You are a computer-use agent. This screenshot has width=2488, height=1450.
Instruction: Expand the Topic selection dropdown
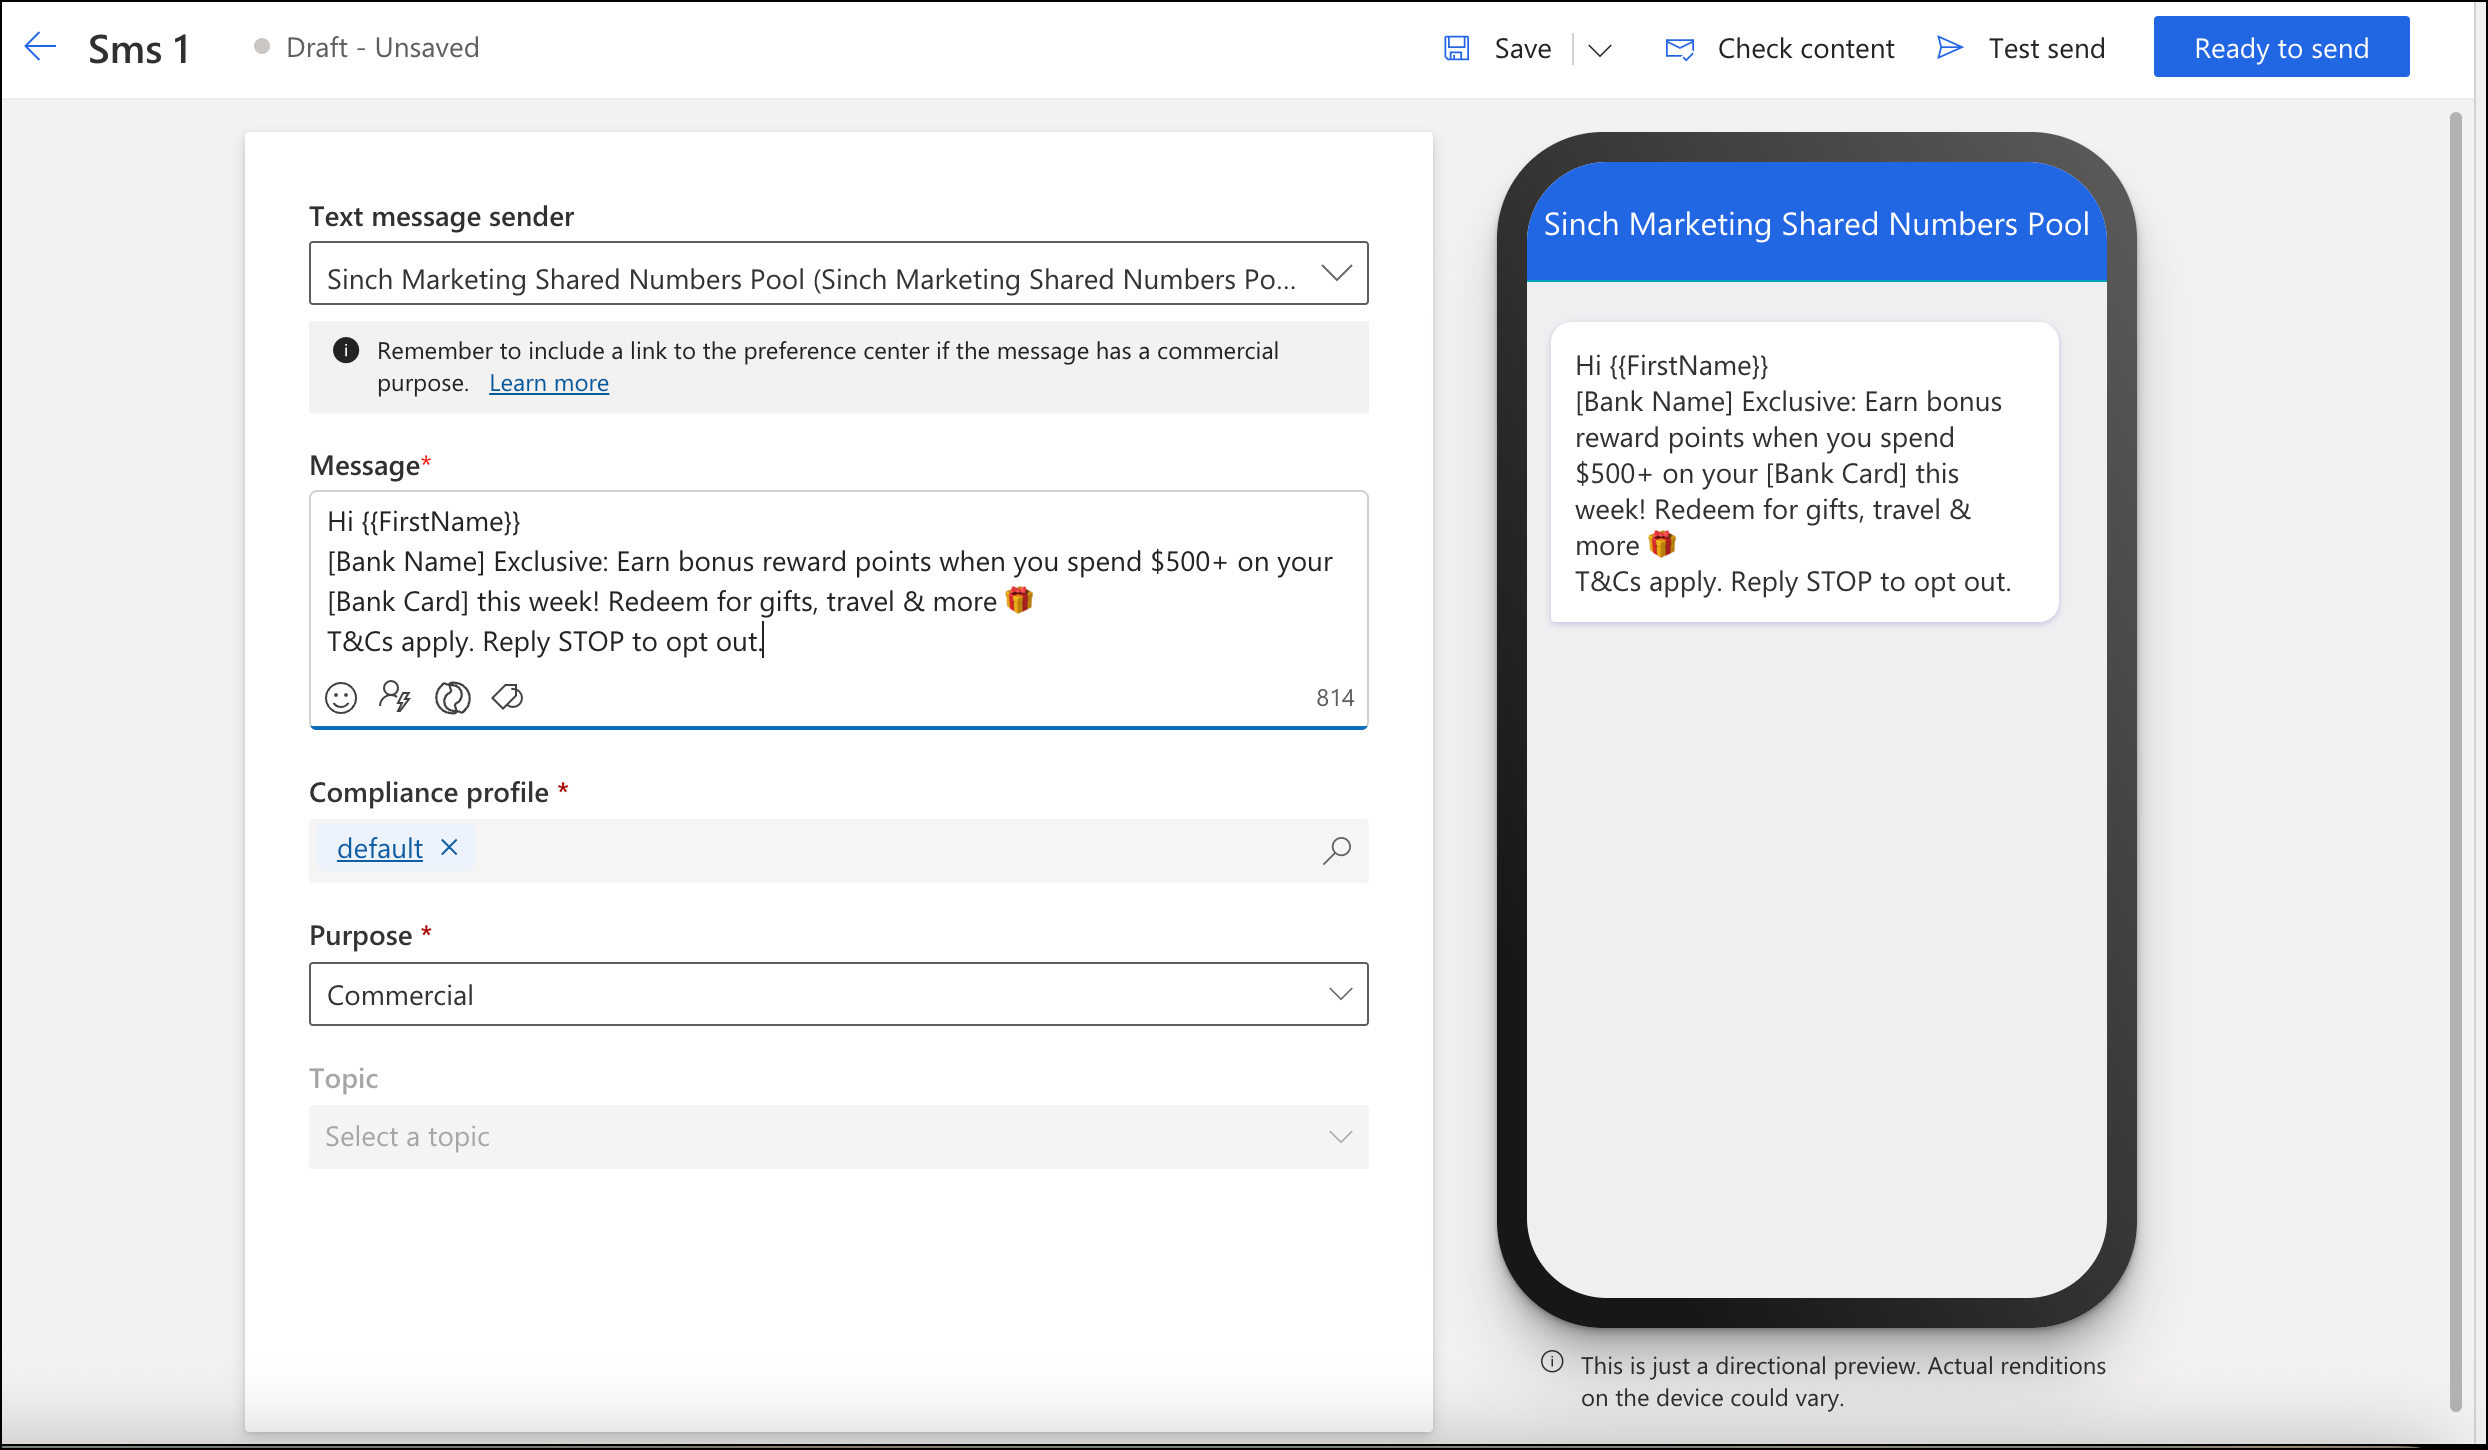[1340, 1137]
